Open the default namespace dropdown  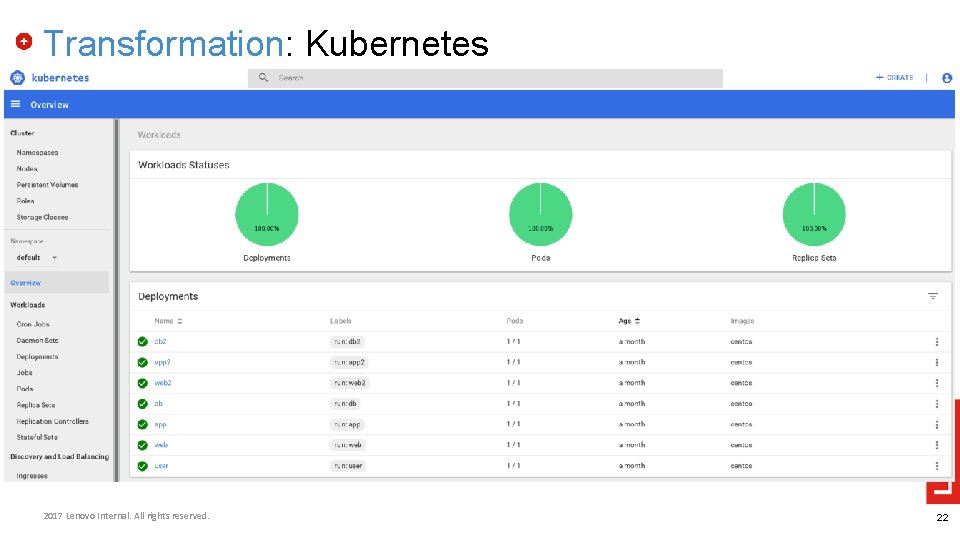coord(37,258)
